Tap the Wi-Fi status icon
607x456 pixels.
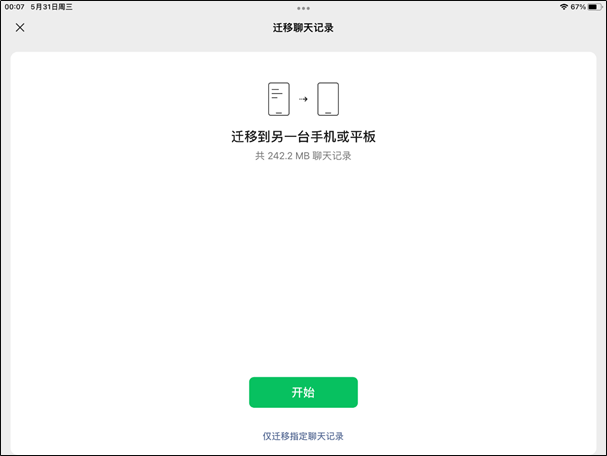(x=564, y=7)
